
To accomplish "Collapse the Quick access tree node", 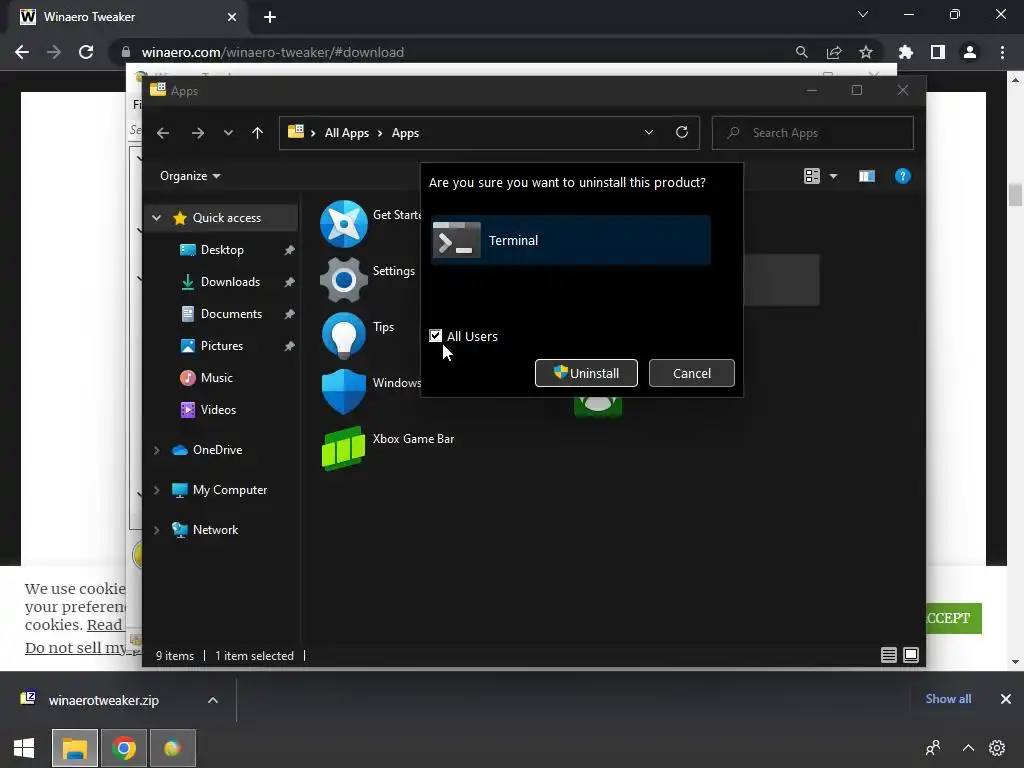I will pos(157,217).
